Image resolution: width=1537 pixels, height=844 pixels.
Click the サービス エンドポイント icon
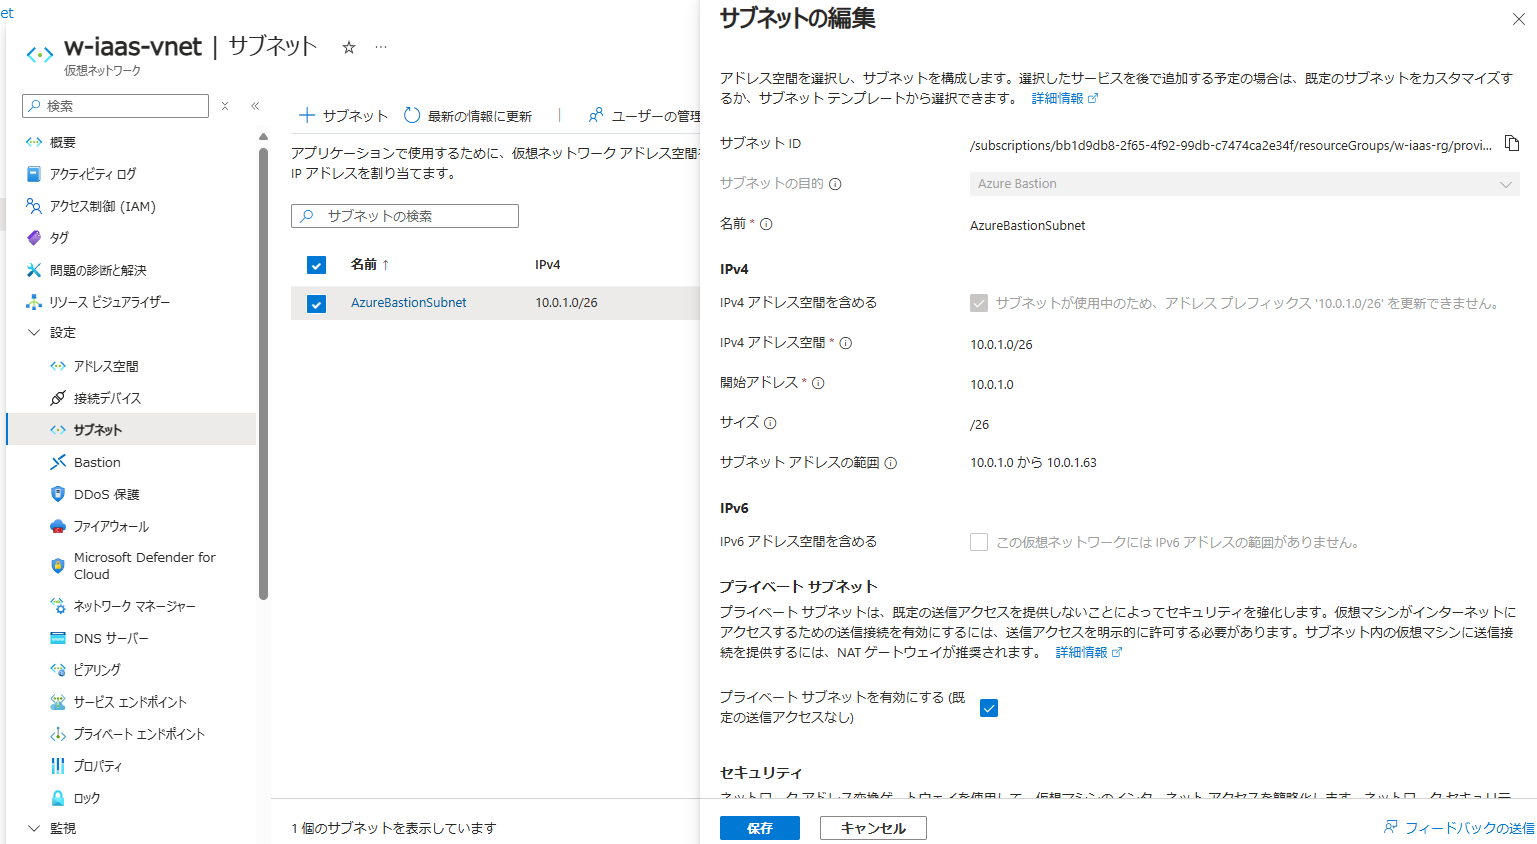click(58, 702)
